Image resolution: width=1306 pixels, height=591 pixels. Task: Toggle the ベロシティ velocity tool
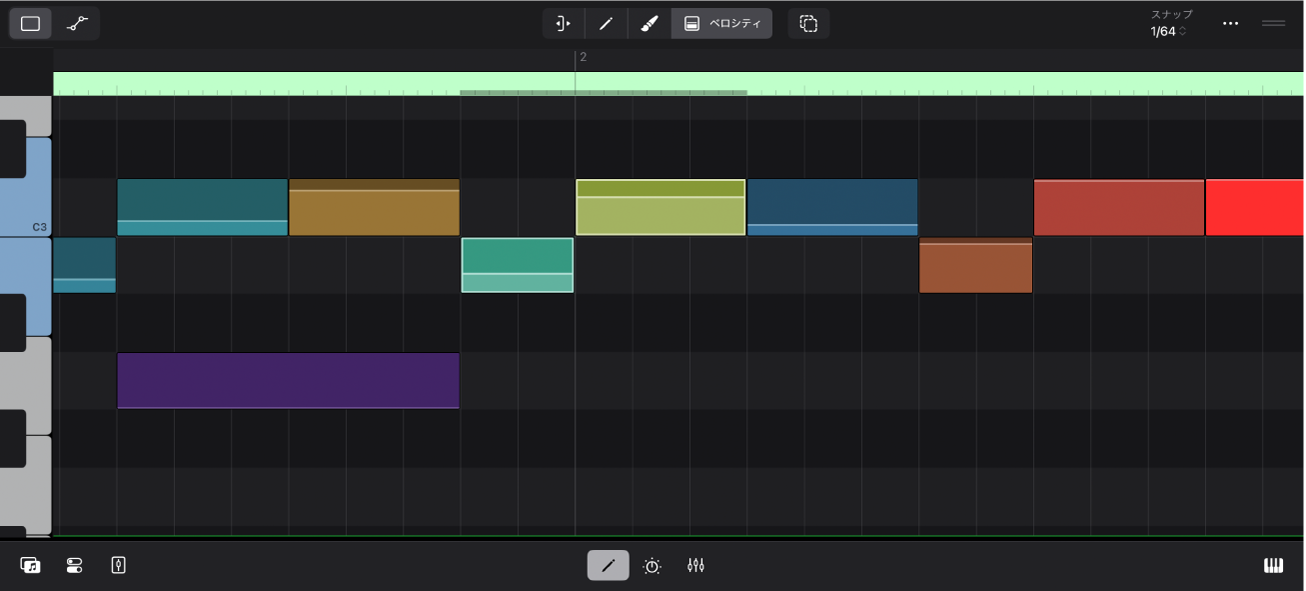click(x=722, y=23)
